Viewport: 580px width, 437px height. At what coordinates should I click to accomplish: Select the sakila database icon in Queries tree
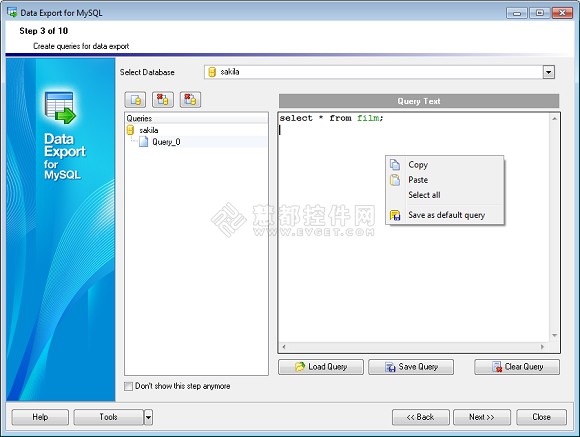coord(130,130)
